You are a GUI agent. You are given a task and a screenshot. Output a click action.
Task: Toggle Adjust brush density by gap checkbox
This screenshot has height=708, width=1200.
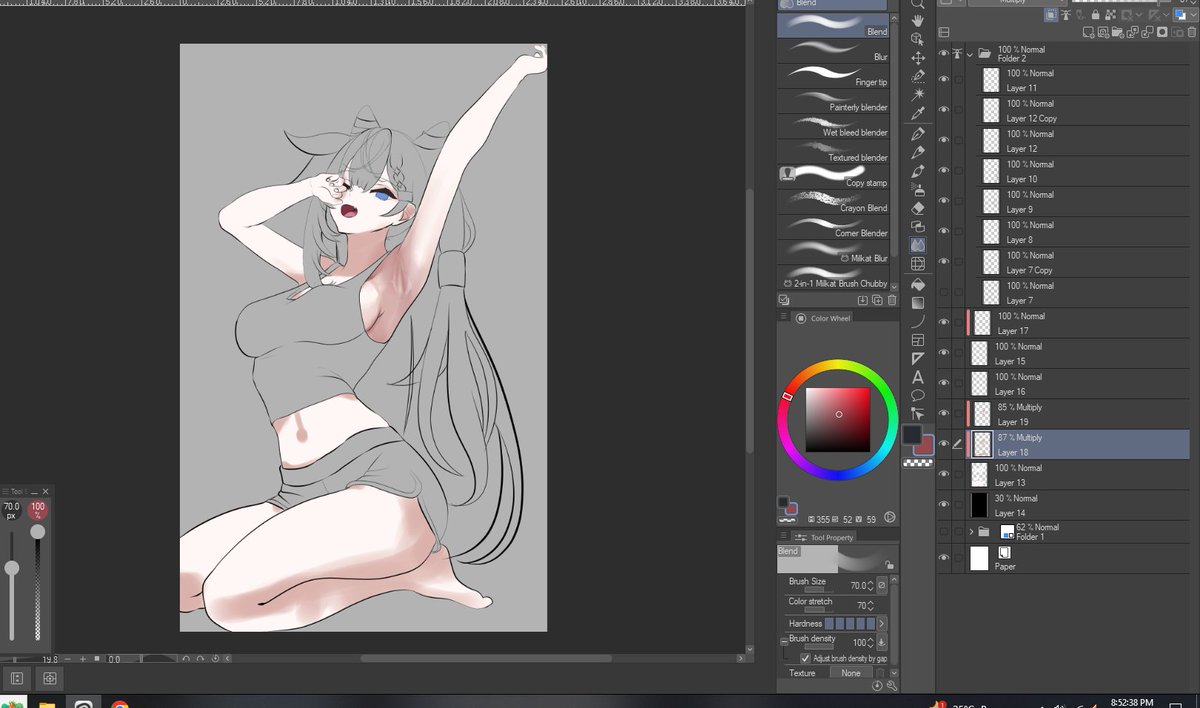(805, 659)
